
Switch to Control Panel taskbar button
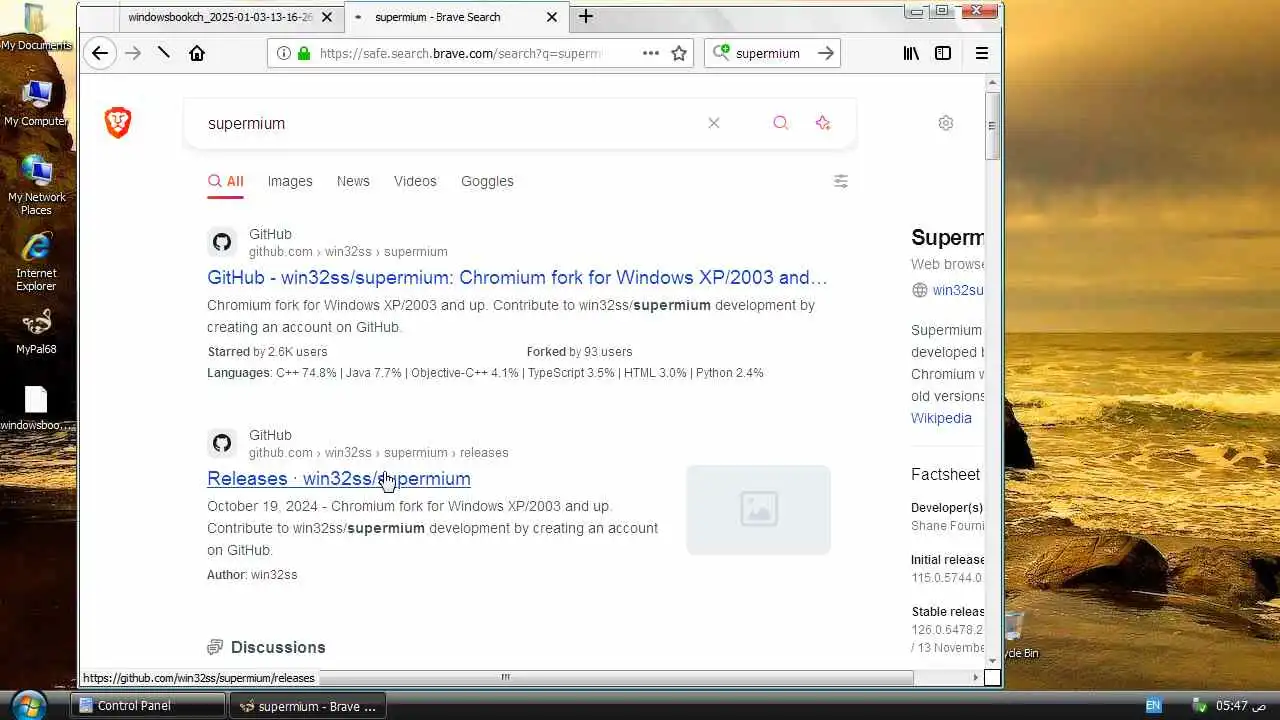[149, 706]
